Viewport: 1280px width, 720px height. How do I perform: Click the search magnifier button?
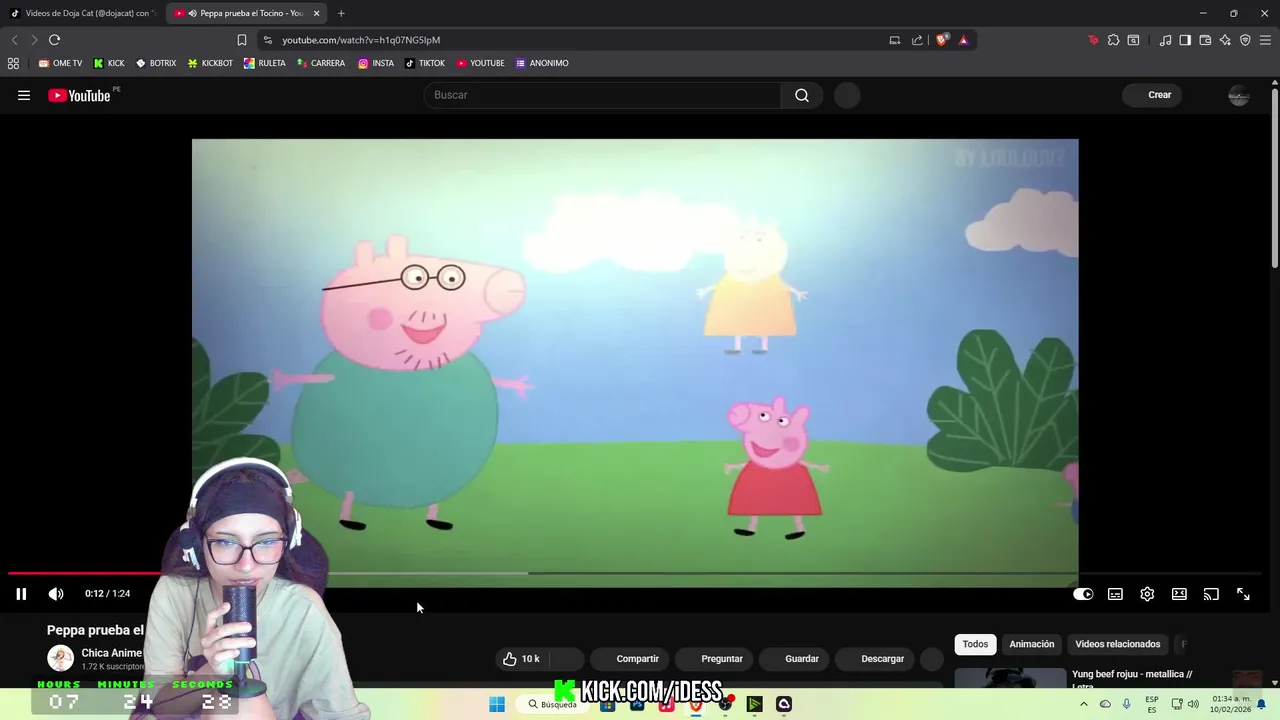coord(802,95)
